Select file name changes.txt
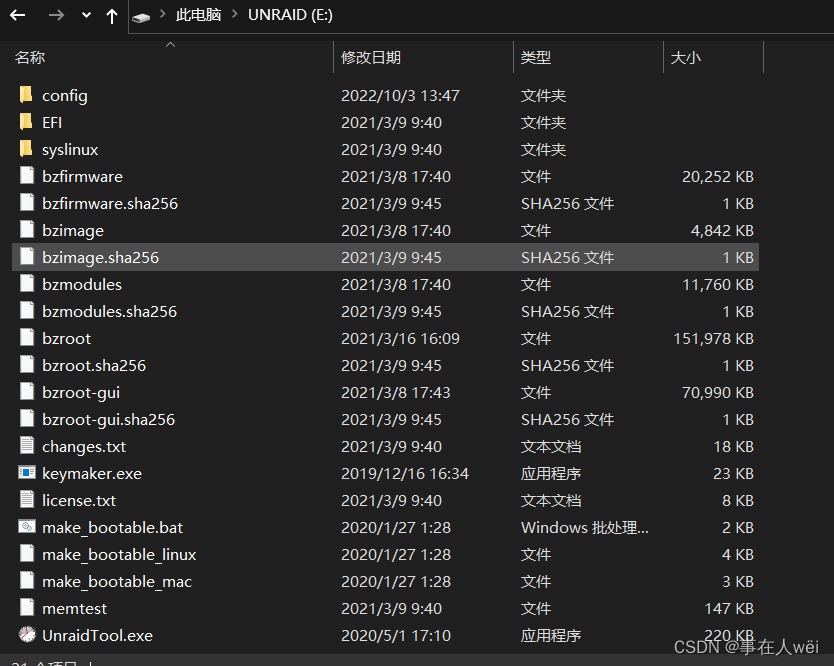 click(84, 447)
